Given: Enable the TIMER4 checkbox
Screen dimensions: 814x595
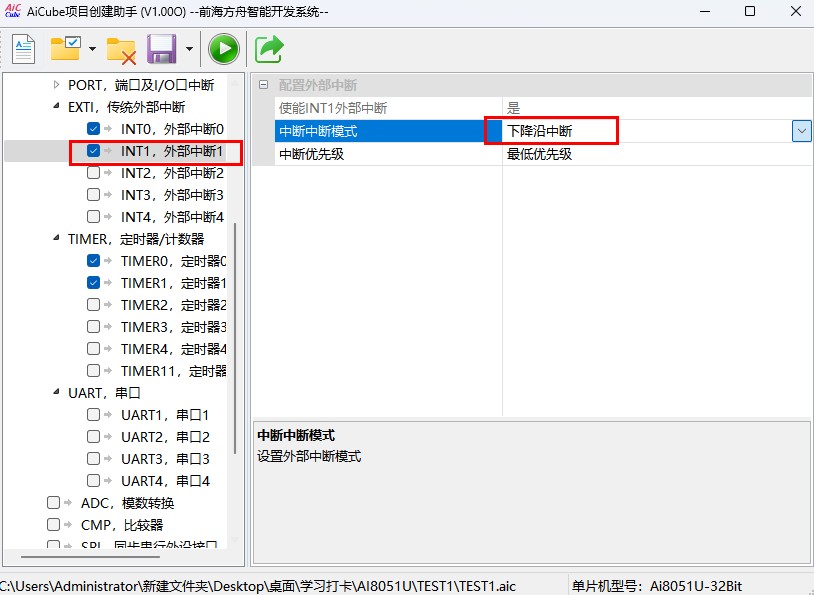Looking at the screenshot, I should tap(93, 348).
